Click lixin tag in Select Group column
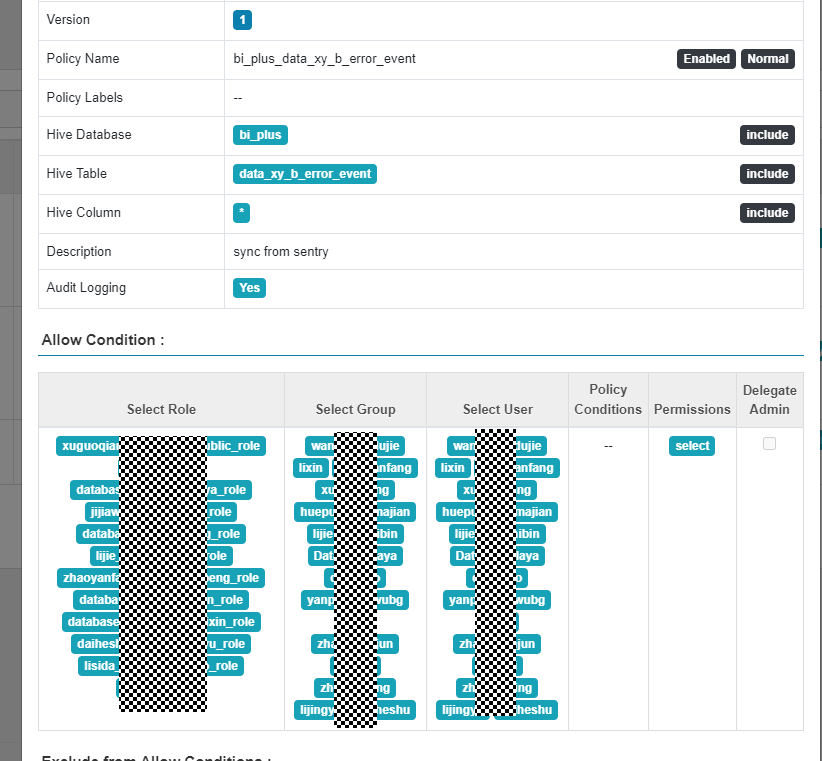 [312, 468]
